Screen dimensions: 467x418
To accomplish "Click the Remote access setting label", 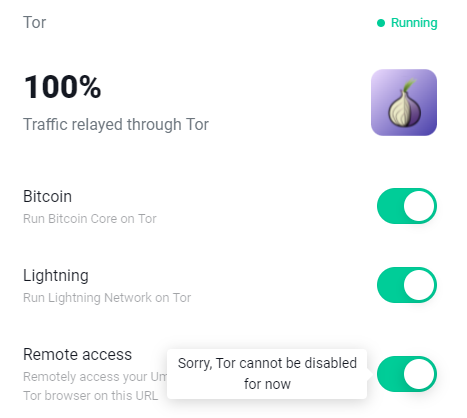I will pyautogui.click(x=77, y=354).
